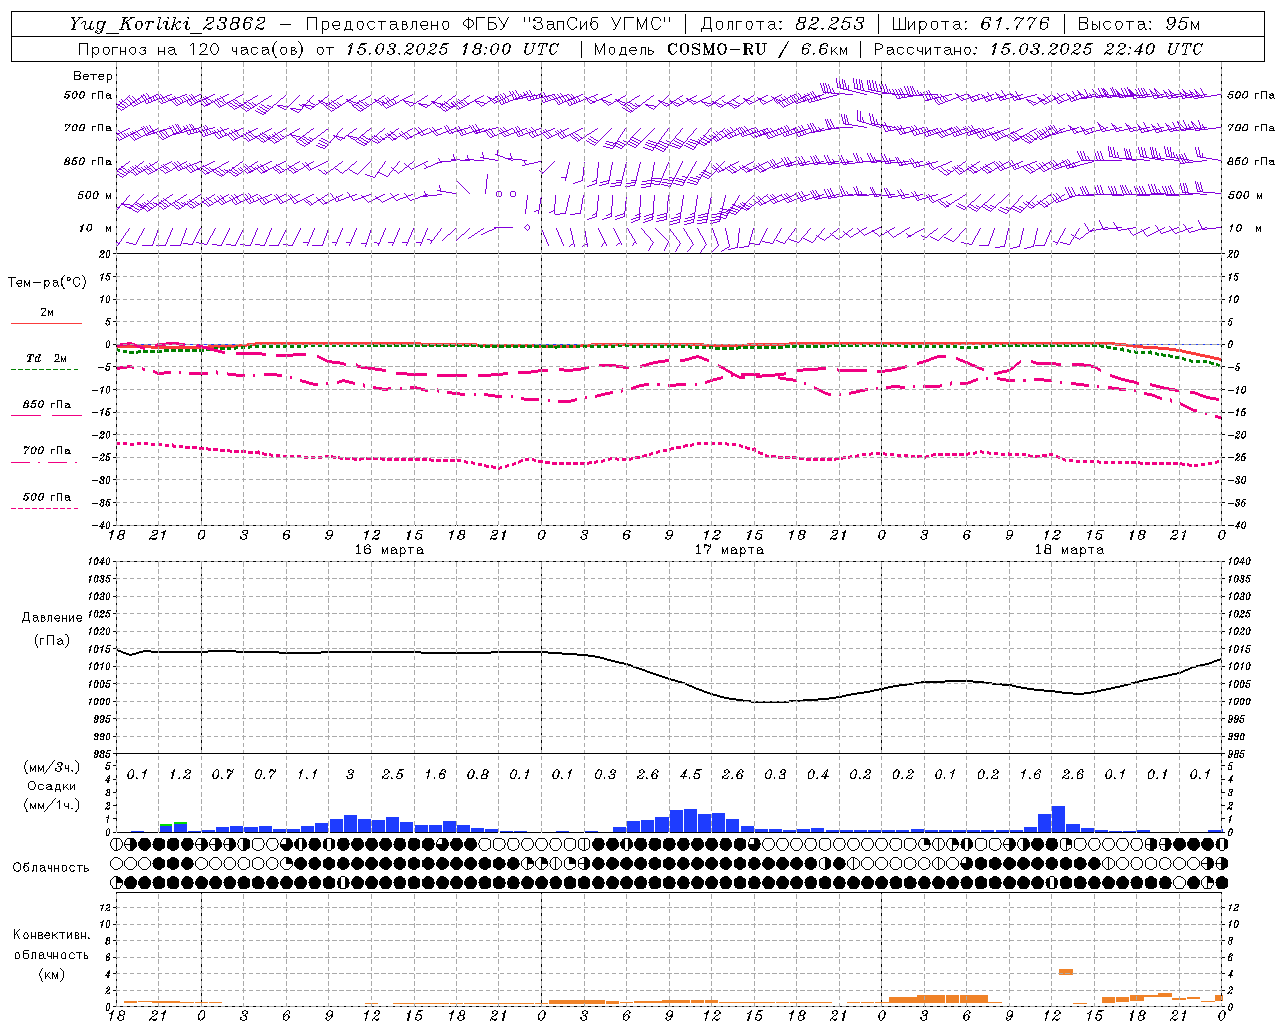Click the tallest blue precipitation bar on 18 марта
The width and height of the screenshot is (1280, 1024).
pos(1059,819)
